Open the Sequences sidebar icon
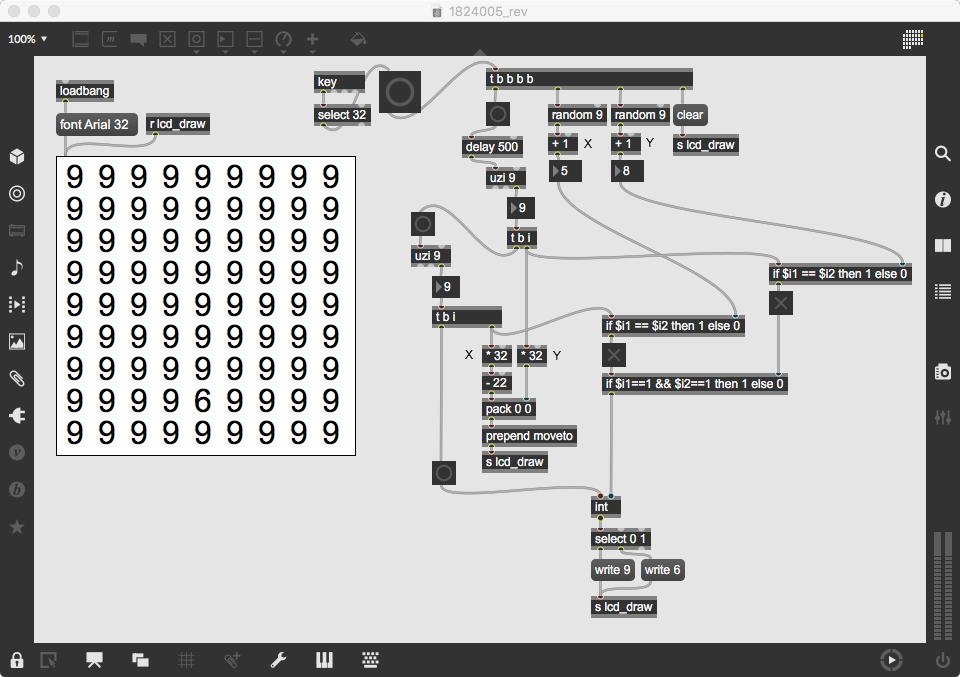The height and width of the screenshot is (677, 960). pyautogui.click(x=17, y=304)
